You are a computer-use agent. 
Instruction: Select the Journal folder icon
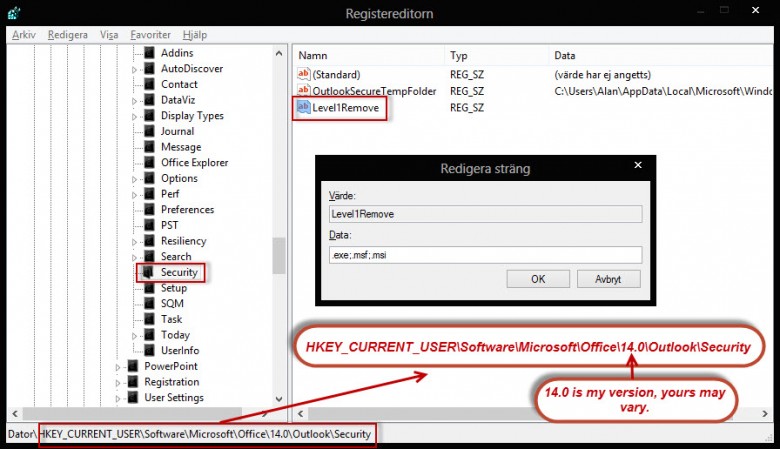coord(149,131)
